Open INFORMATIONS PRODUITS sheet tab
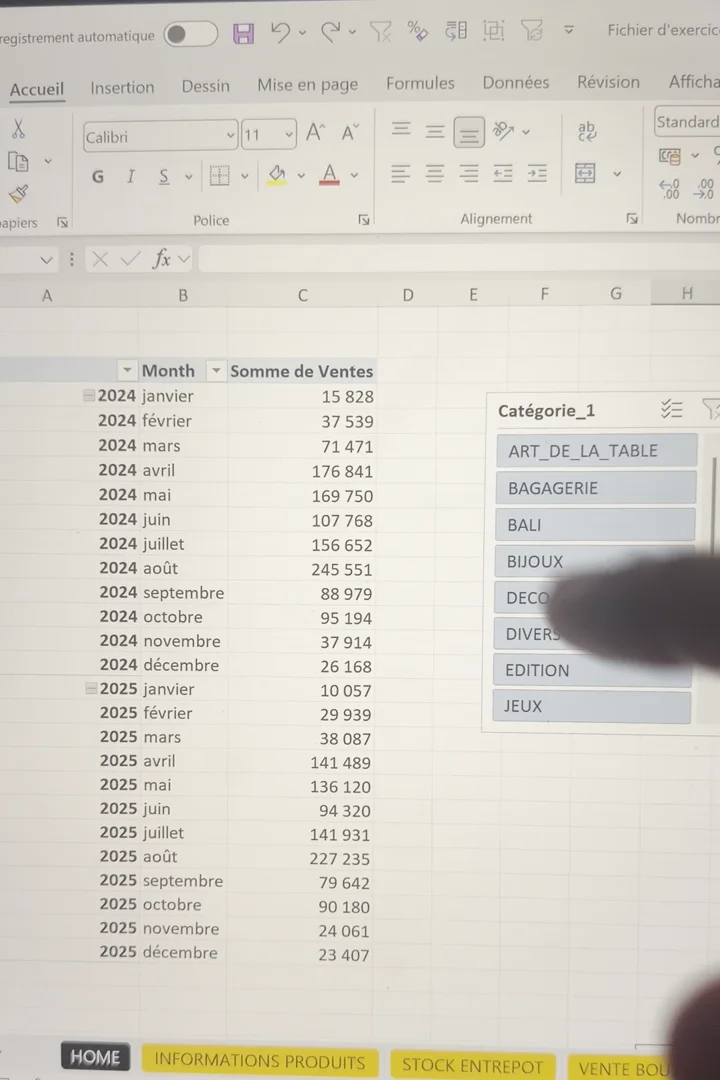This screenshot has height=1080, width=720. click(260, 1061)
